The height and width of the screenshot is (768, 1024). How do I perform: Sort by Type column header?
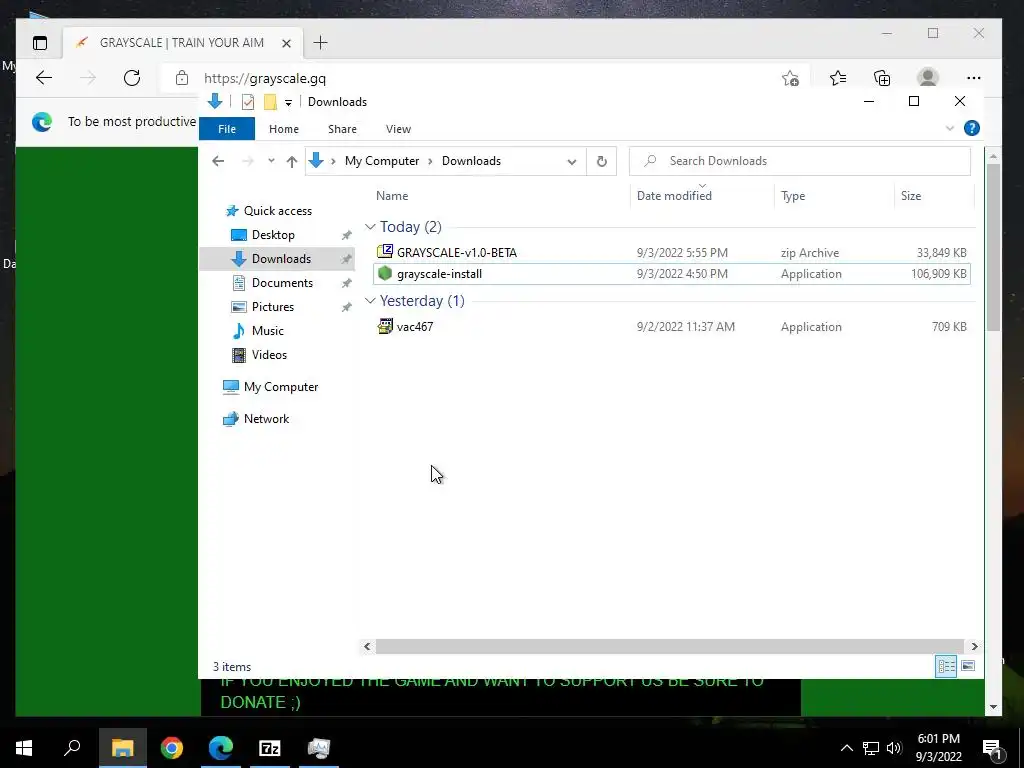pos(793,196)
